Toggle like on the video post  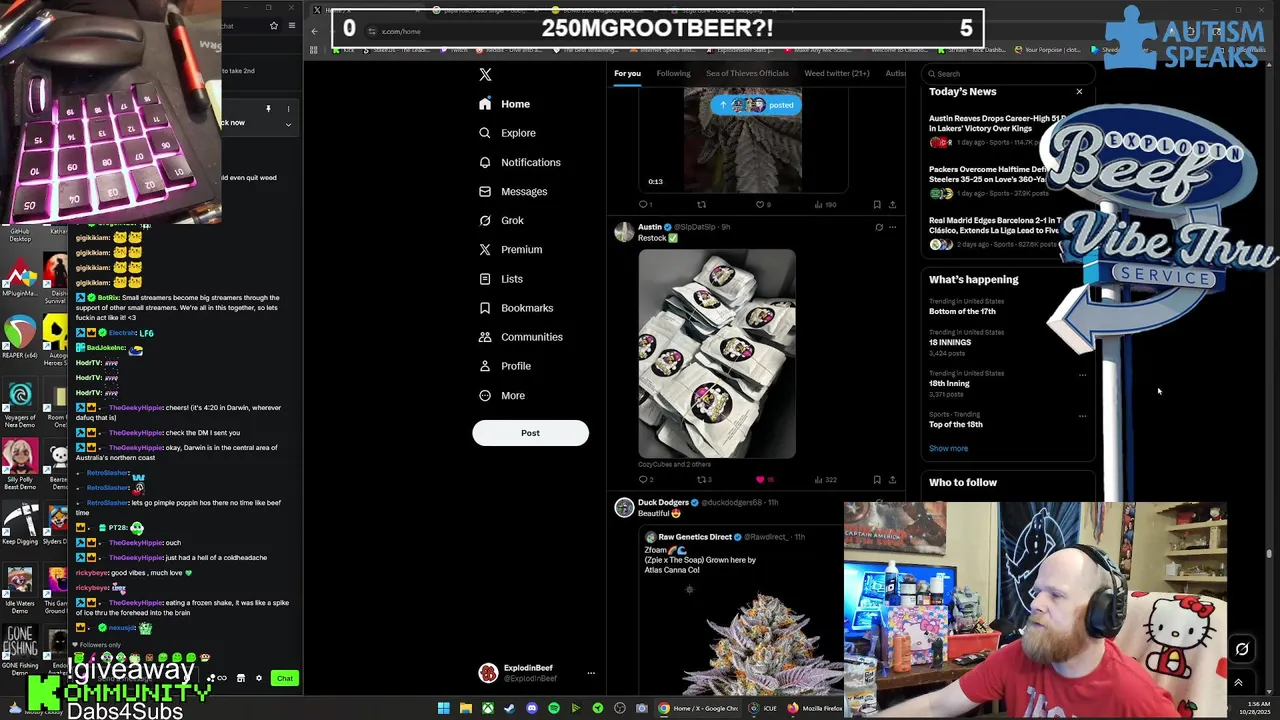(762, 205)
